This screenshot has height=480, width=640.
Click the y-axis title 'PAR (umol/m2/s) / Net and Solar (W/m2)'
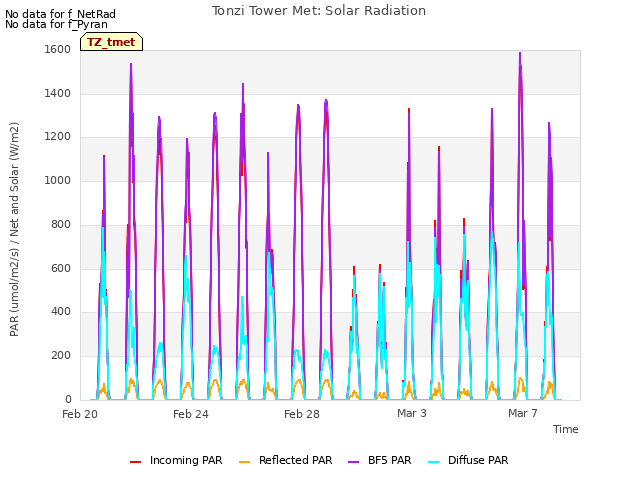click(14, 229)
